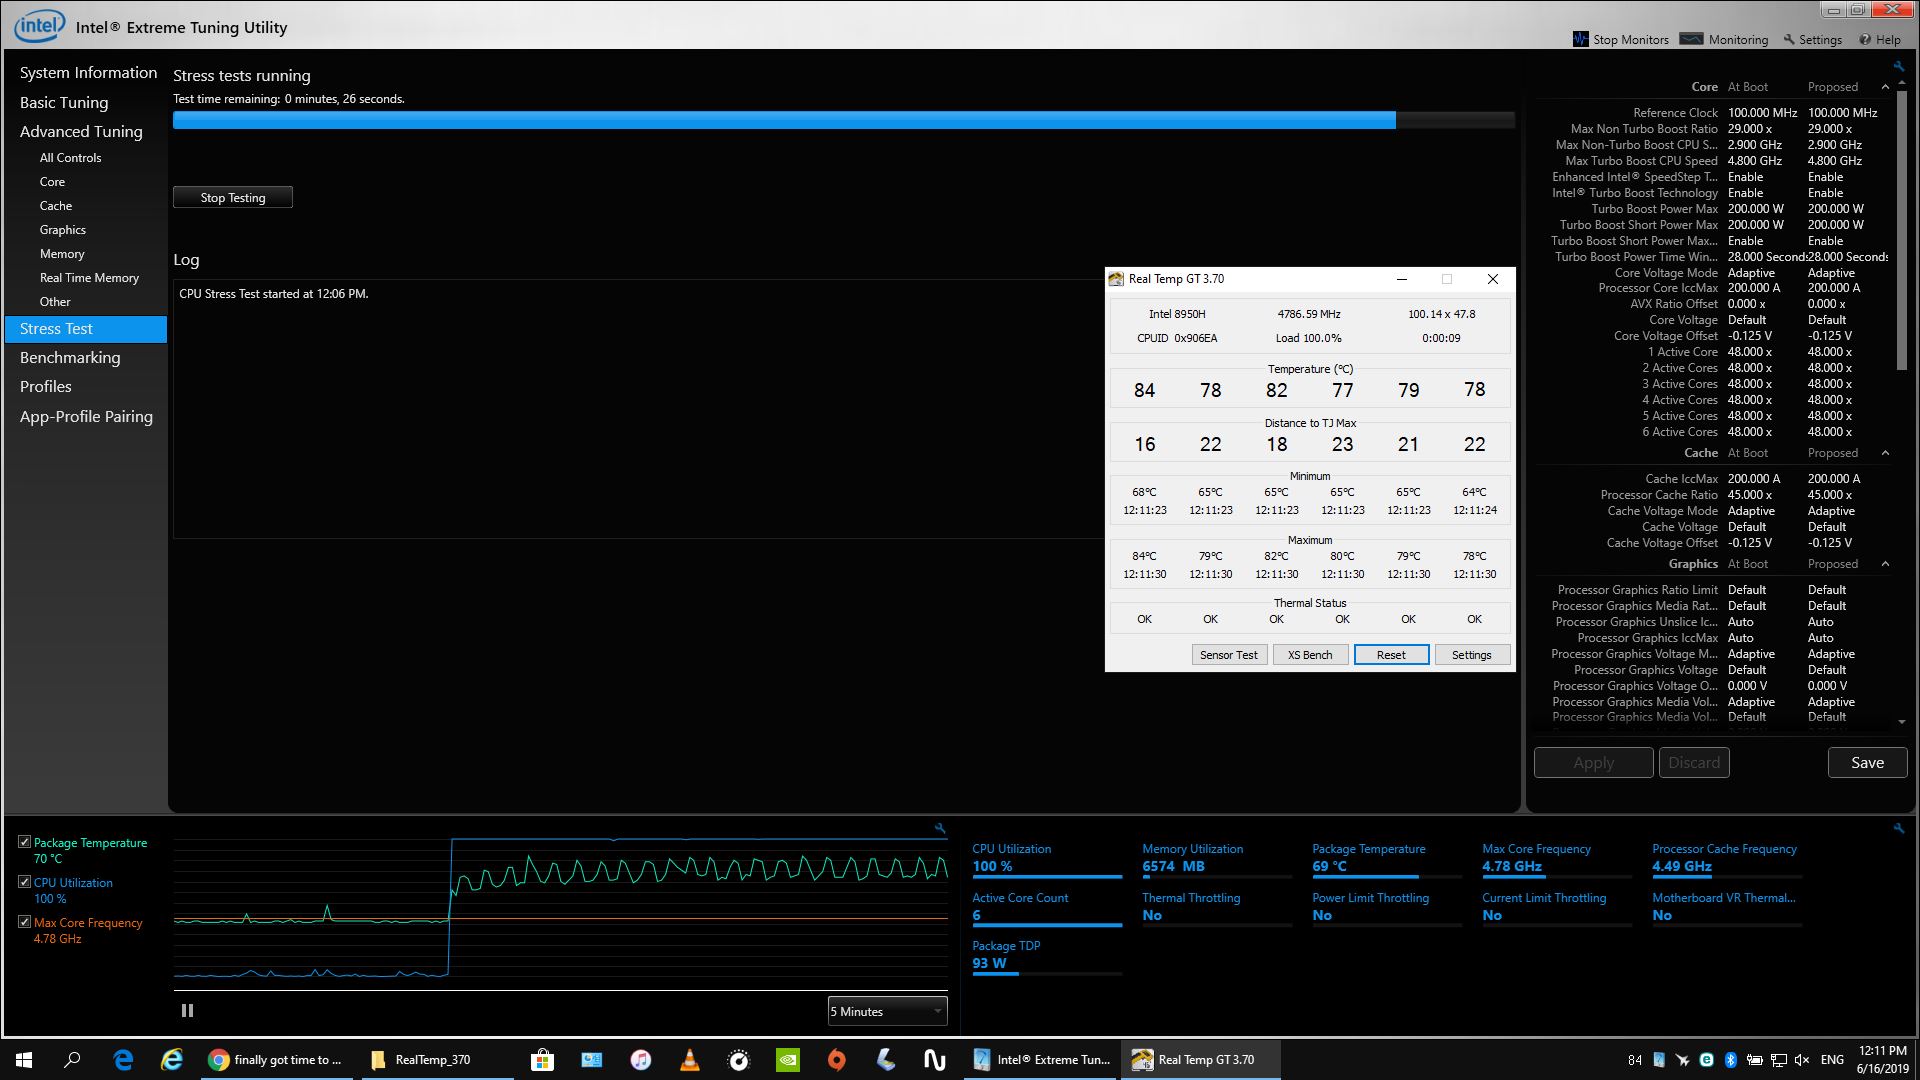Open System Information in the sidebar

coord(88,72)
